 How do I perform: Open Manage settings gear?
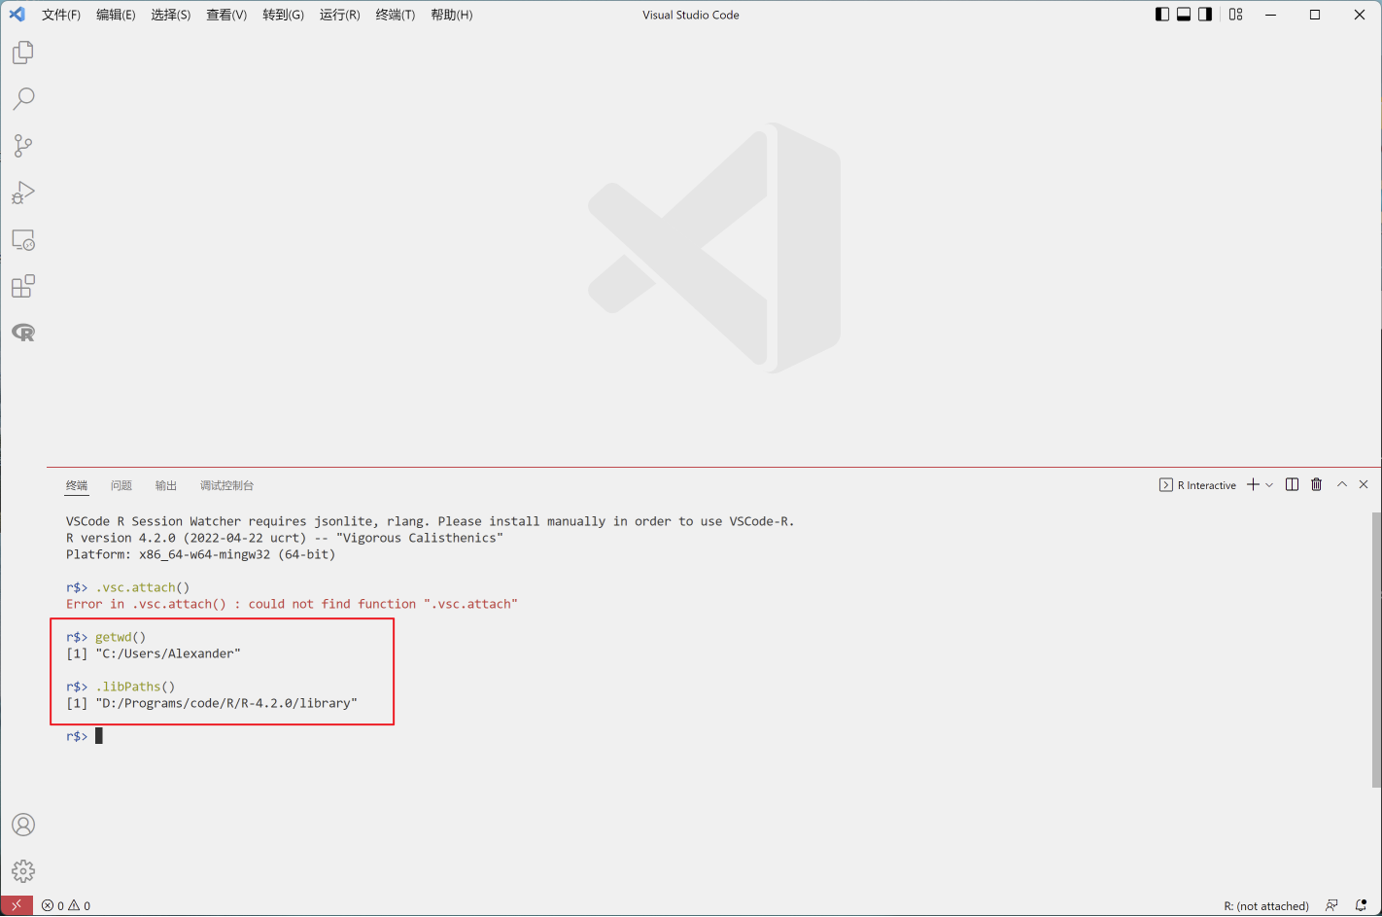(x=23, y=870)
